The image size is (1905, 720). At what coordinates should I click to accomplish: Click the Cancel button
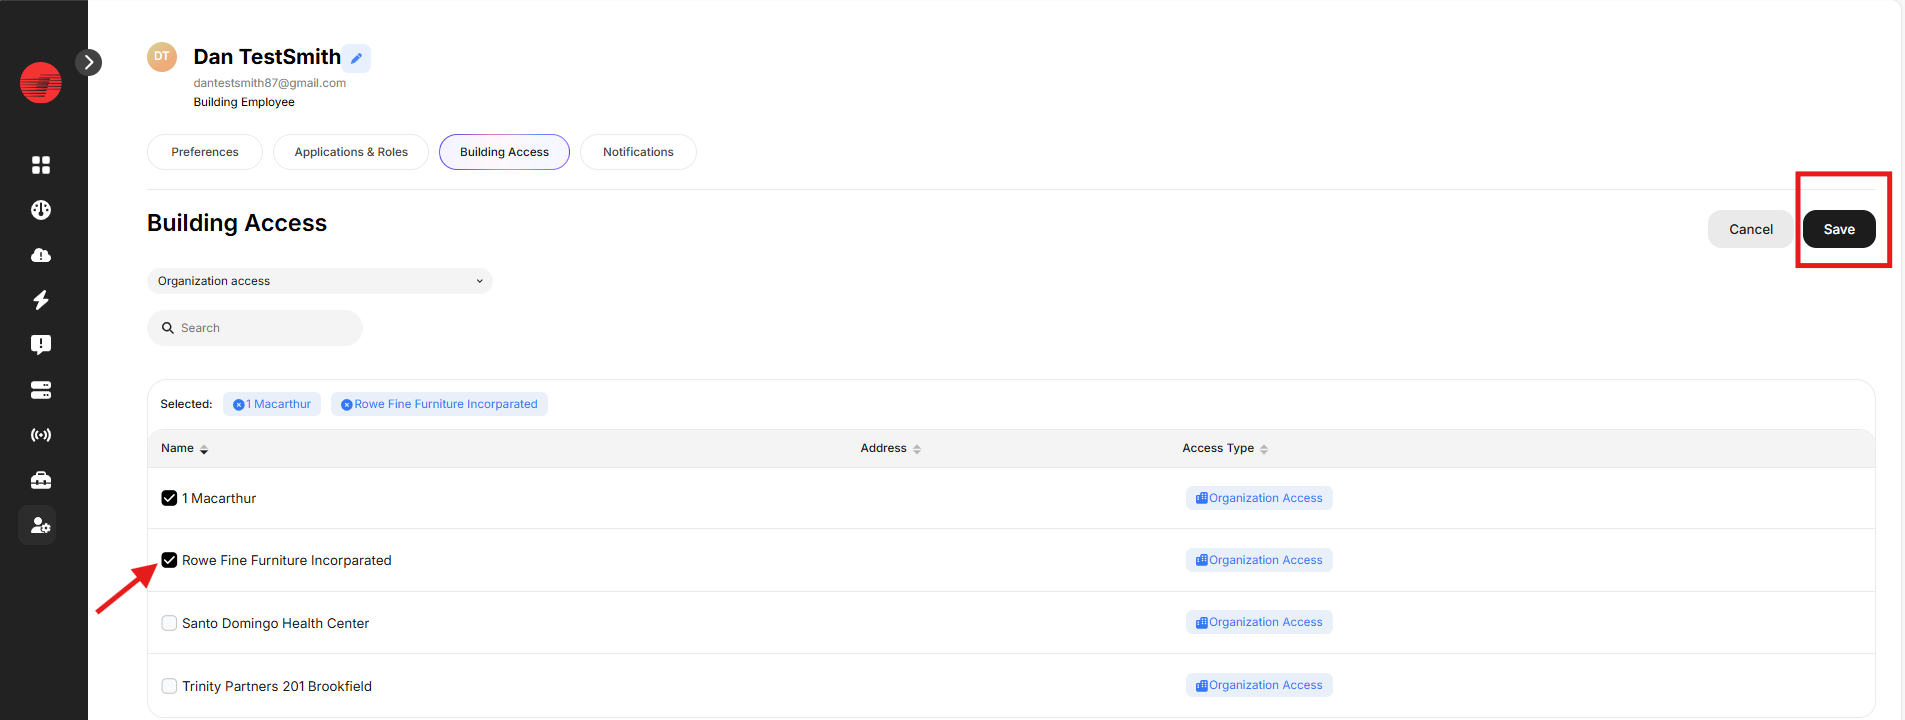tap(1750, 229)
